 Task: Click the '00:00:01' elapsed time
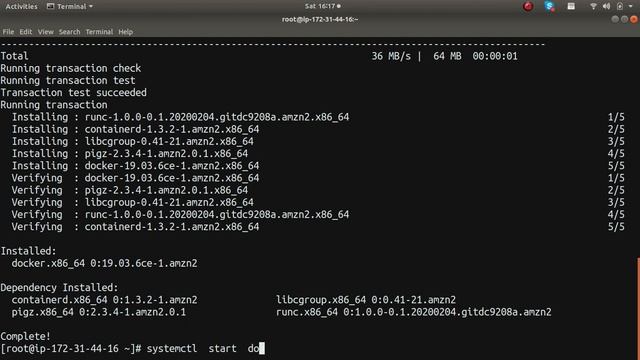[495, 56]
